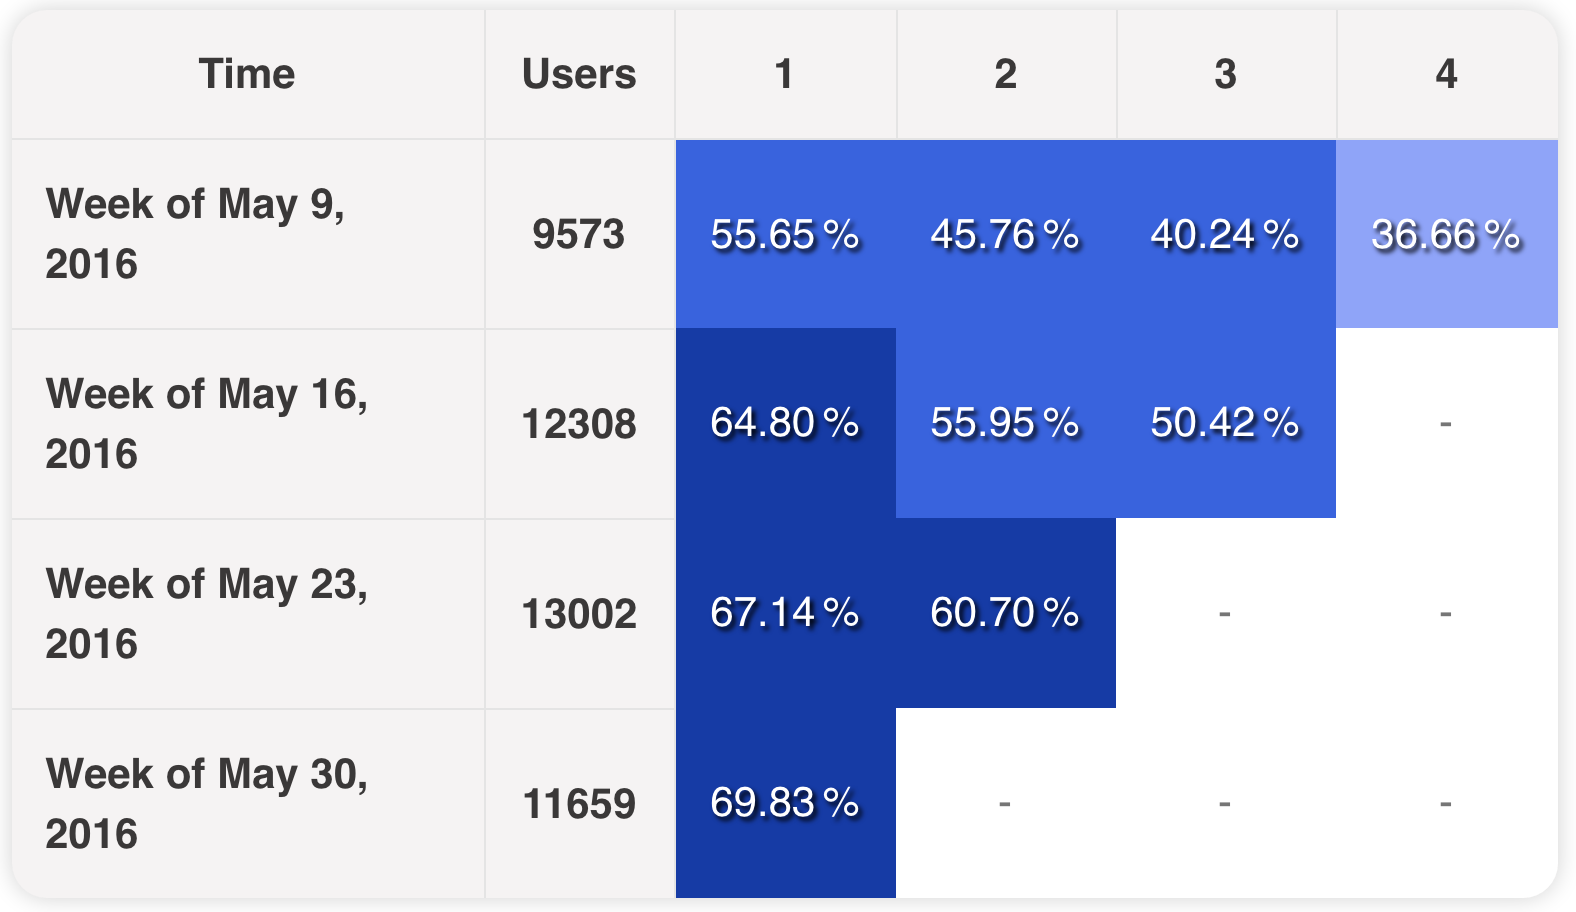The width and height of the screenshot is (1576, 912).
Task: Select the week 4 column header
Action: [1447, 74]
